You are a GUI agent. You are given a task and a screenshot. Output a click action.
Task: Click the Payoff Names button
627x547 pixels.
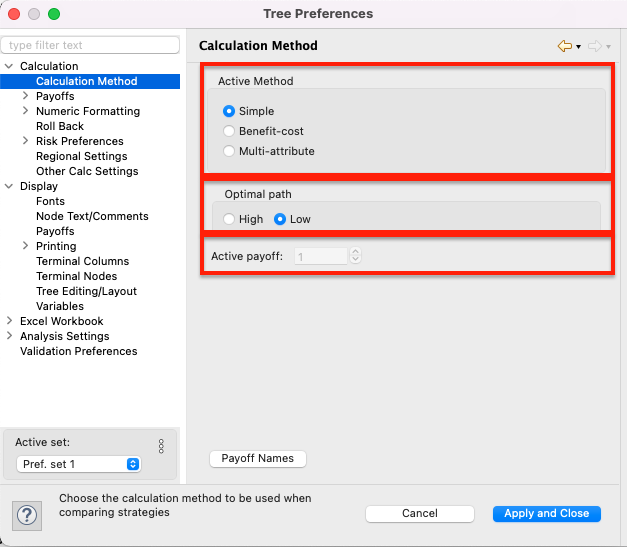(258, 458)
